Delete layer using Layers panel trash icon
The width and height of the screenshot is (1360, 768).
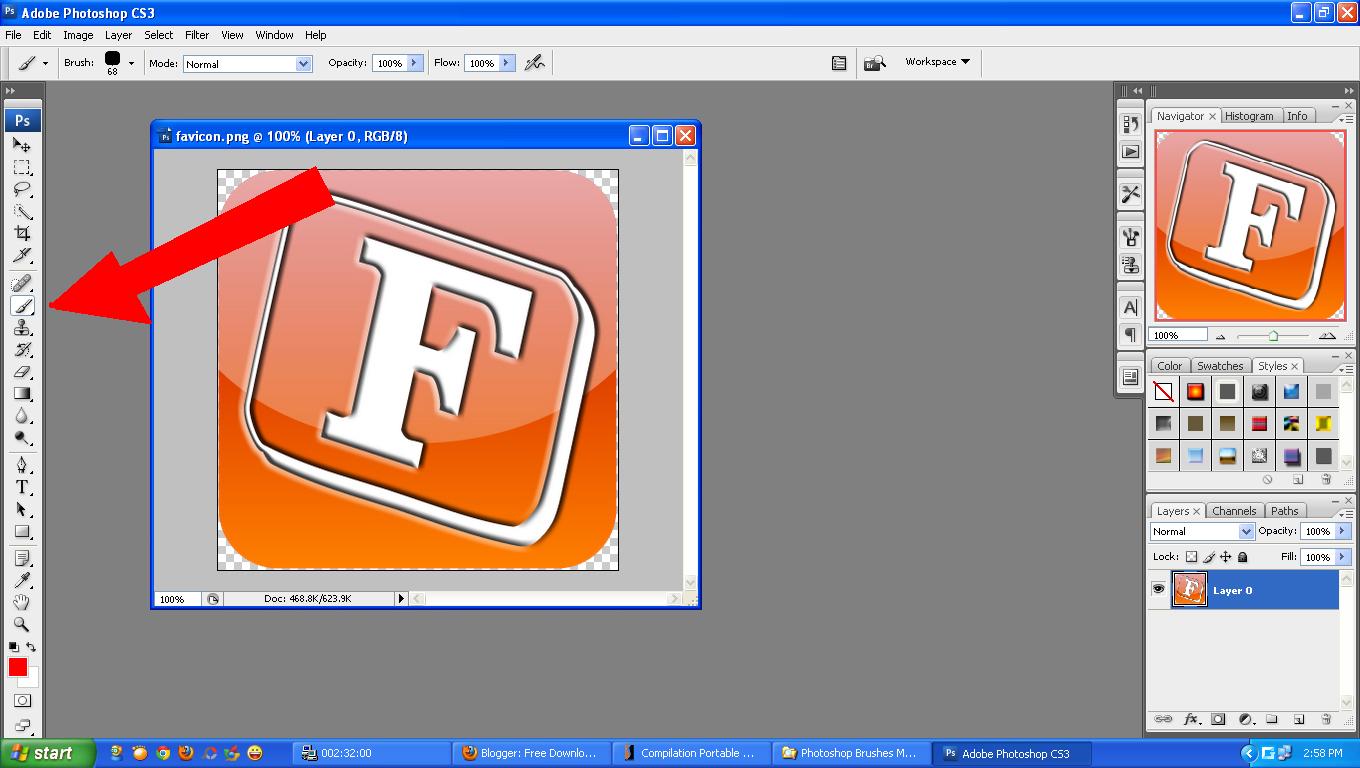[x=1326, y=719]
